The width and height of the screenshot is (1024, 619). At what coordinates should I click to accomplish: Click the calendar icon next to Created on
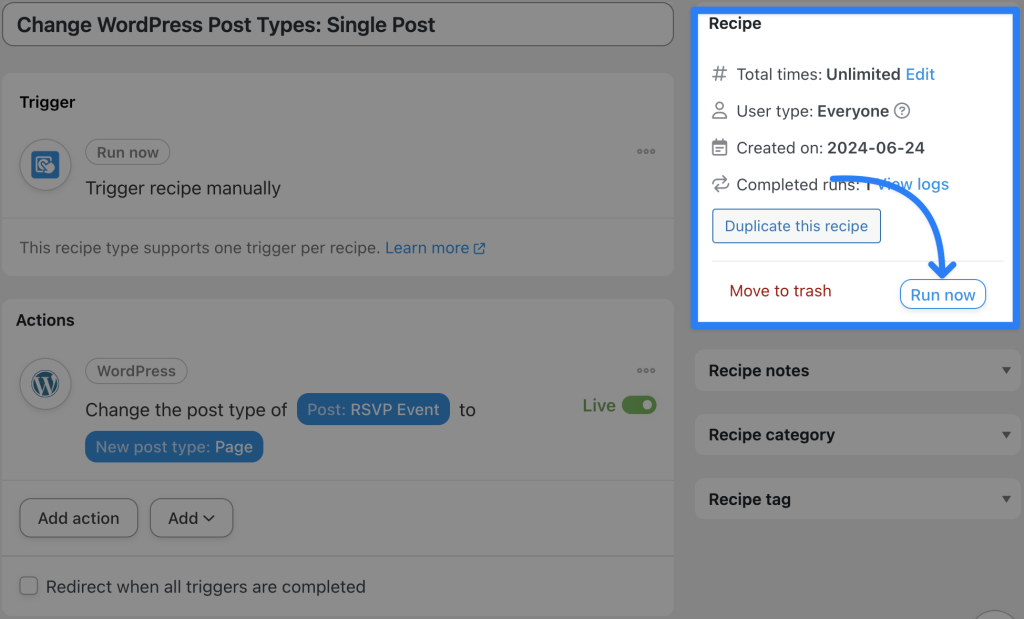(x=717, y=147)
